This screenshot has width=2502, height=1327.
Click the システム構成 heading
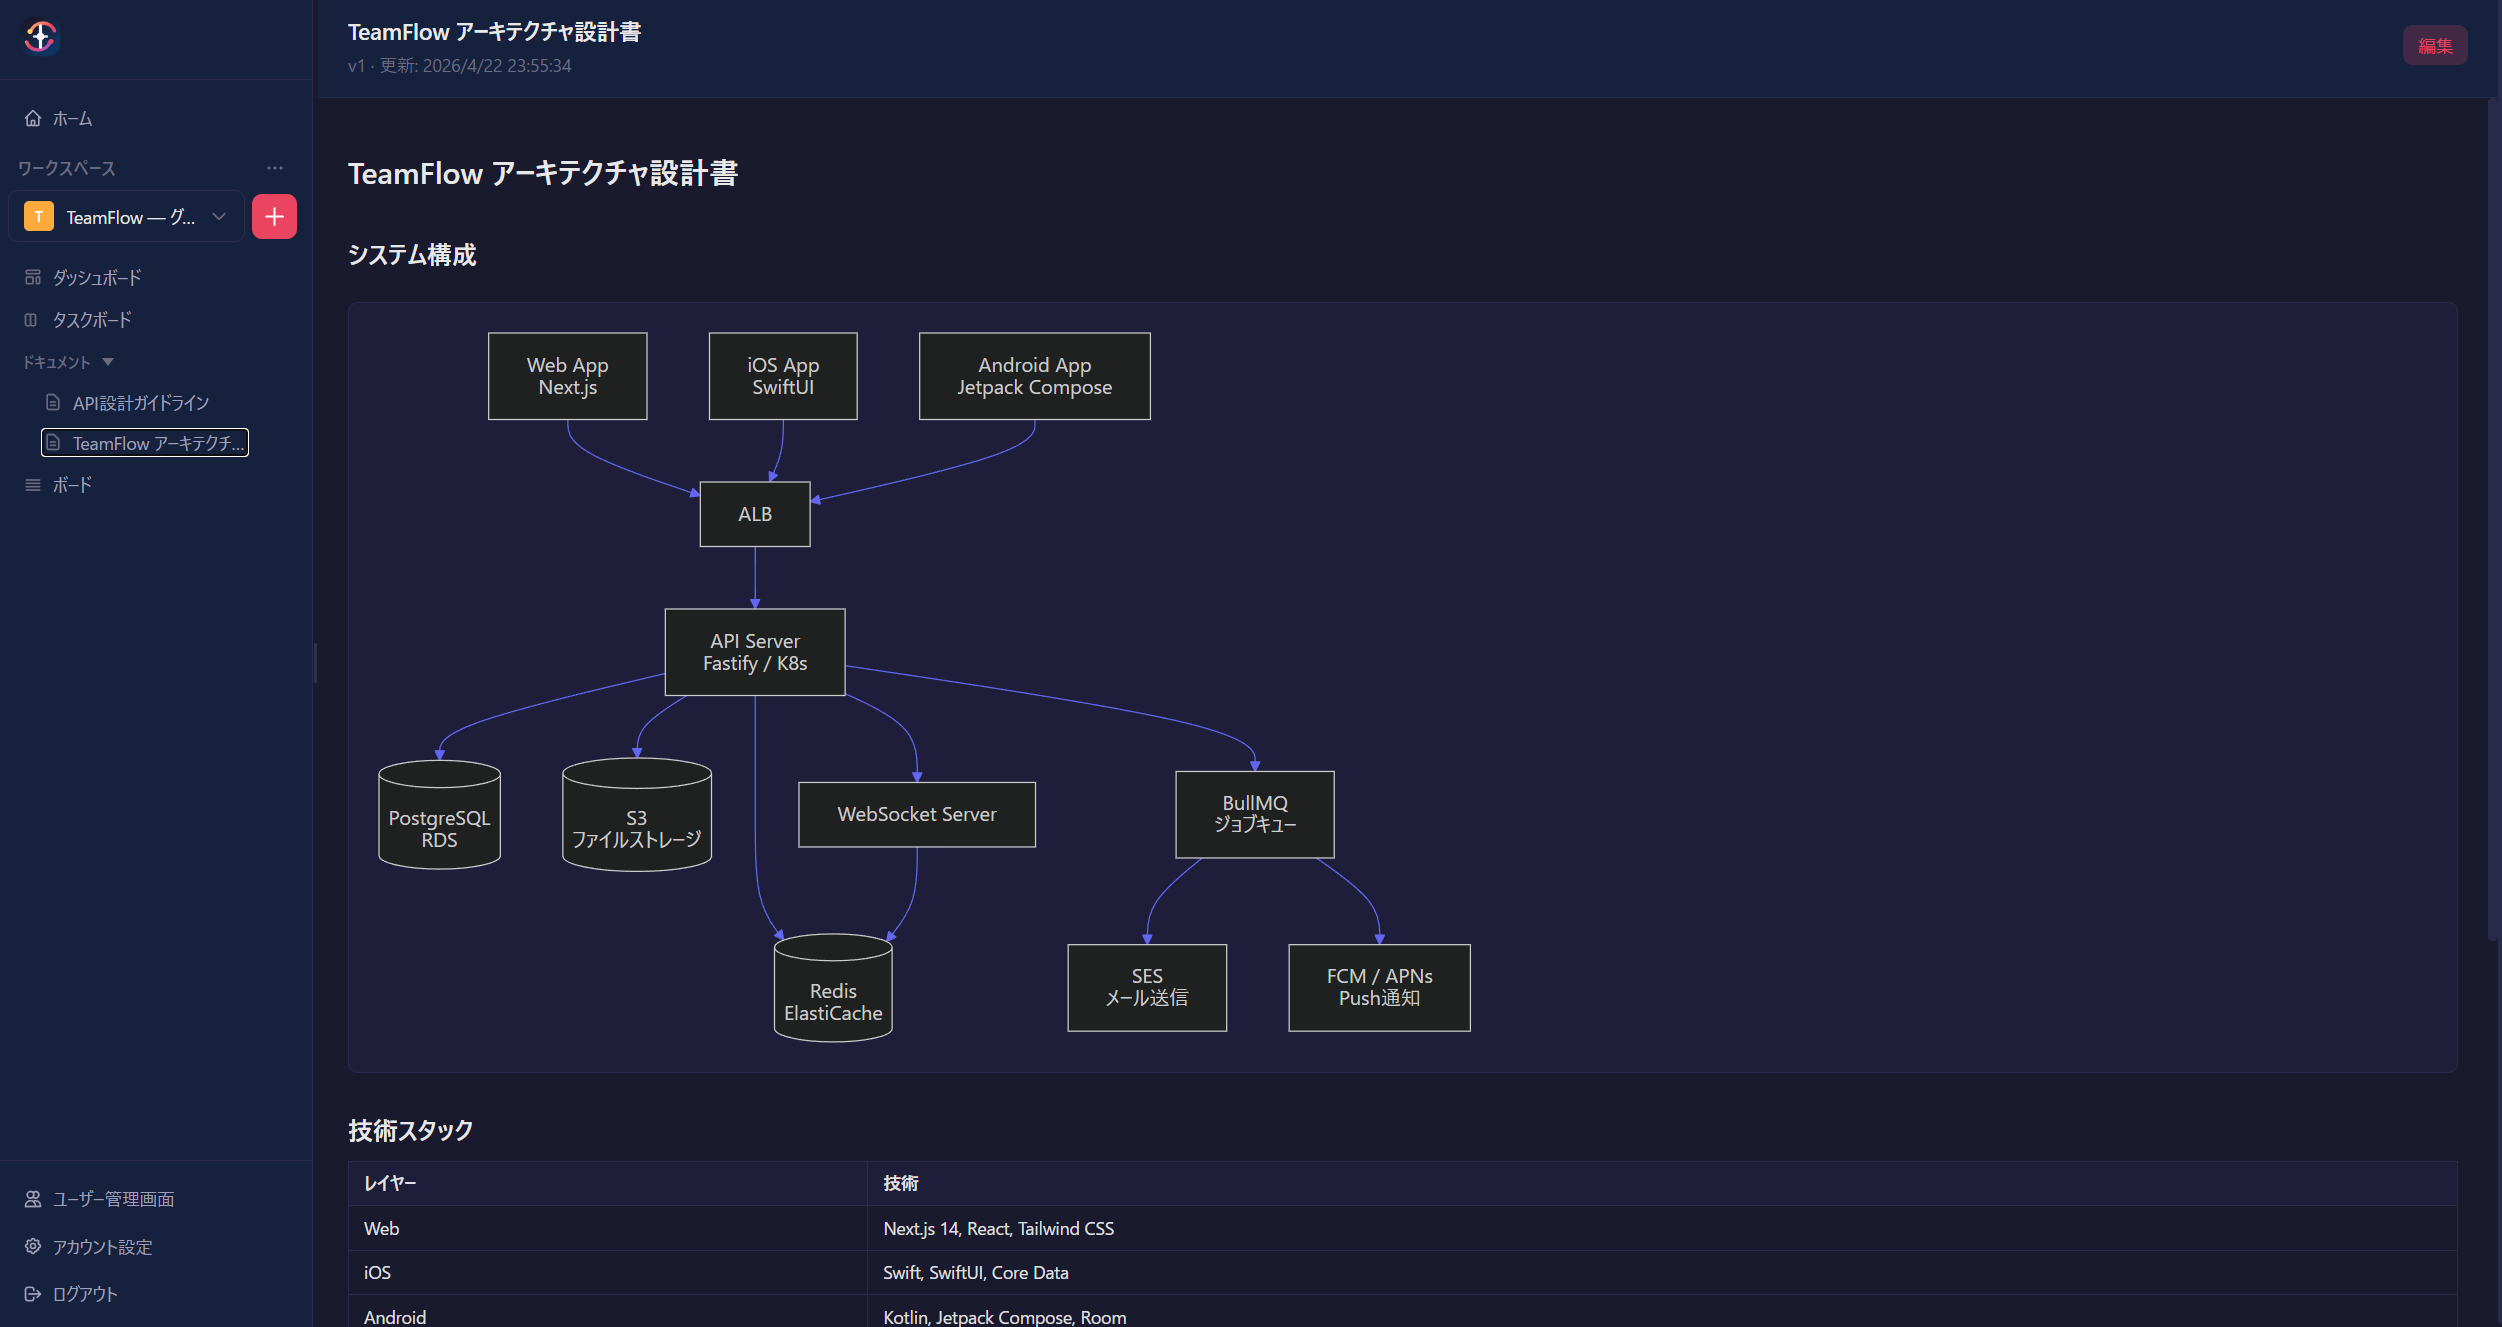click(412, 255)
